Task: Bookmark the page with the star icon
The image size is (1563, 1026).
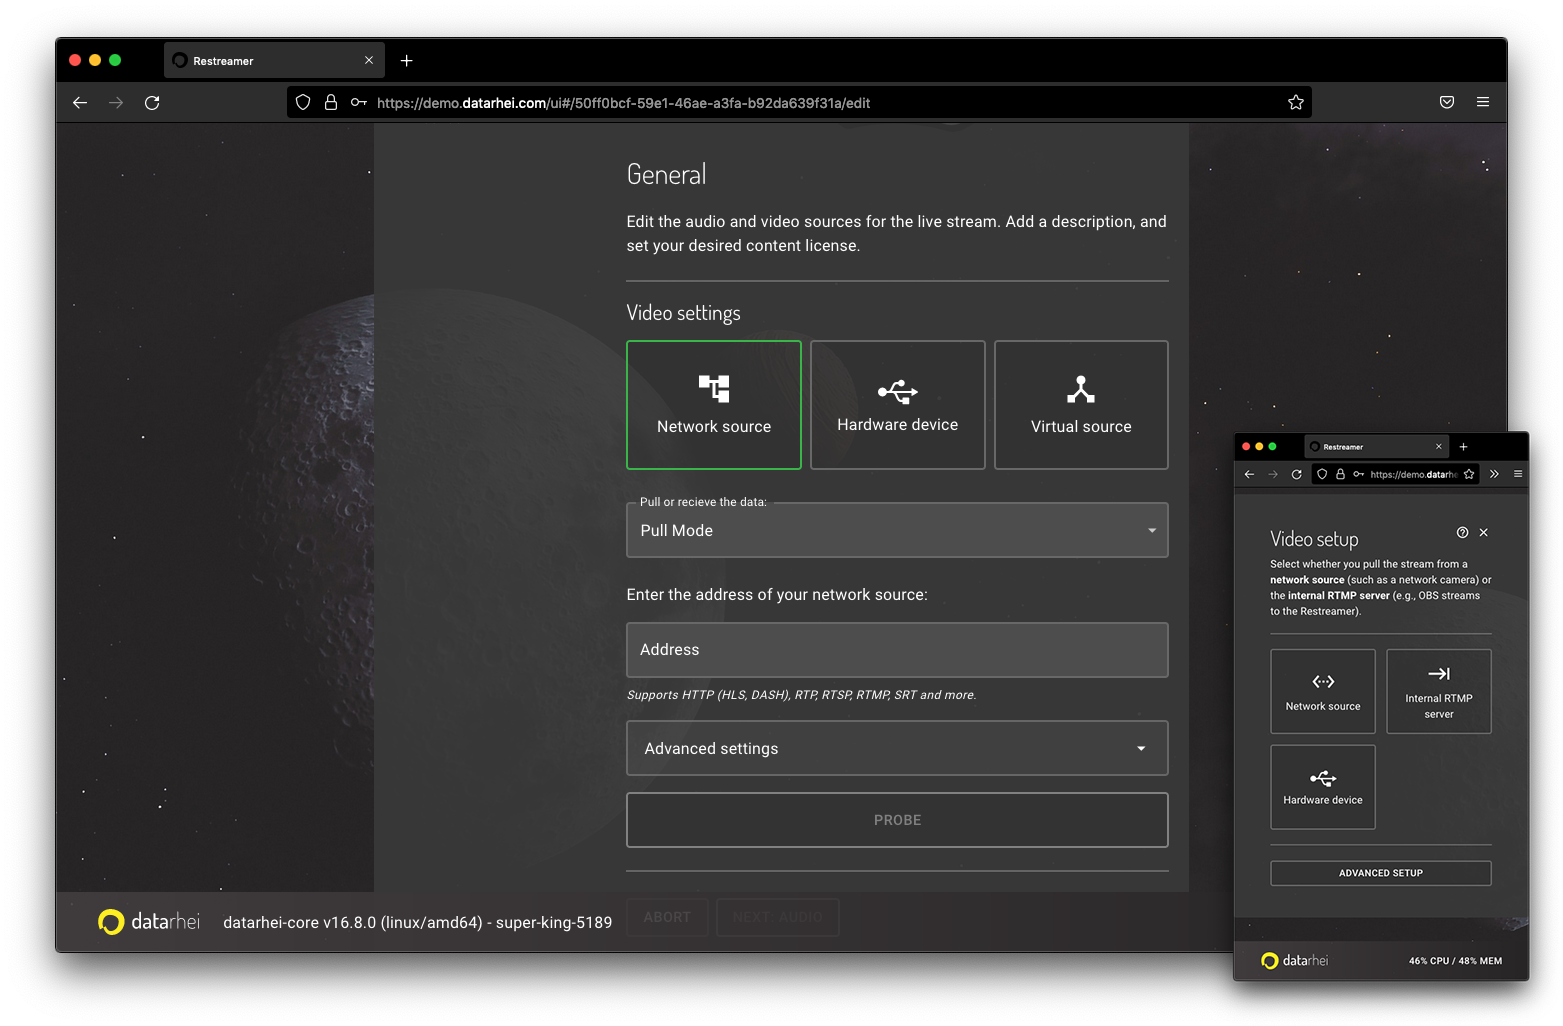Action: tap(1295, 102)
